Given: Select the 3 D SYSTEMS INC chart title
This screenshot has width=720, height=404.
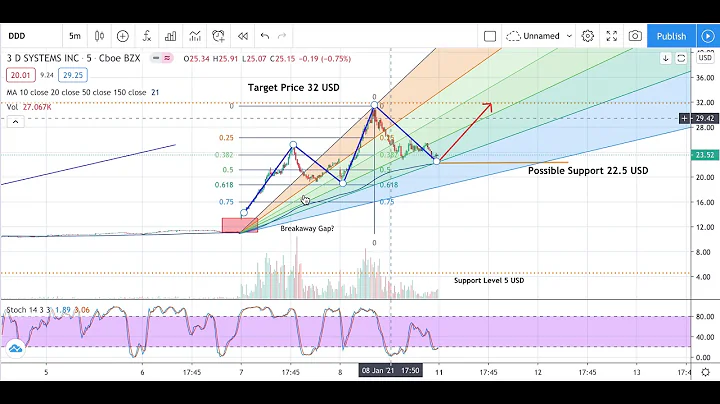Looking at the screenshot, I should (x=73, y=58).
